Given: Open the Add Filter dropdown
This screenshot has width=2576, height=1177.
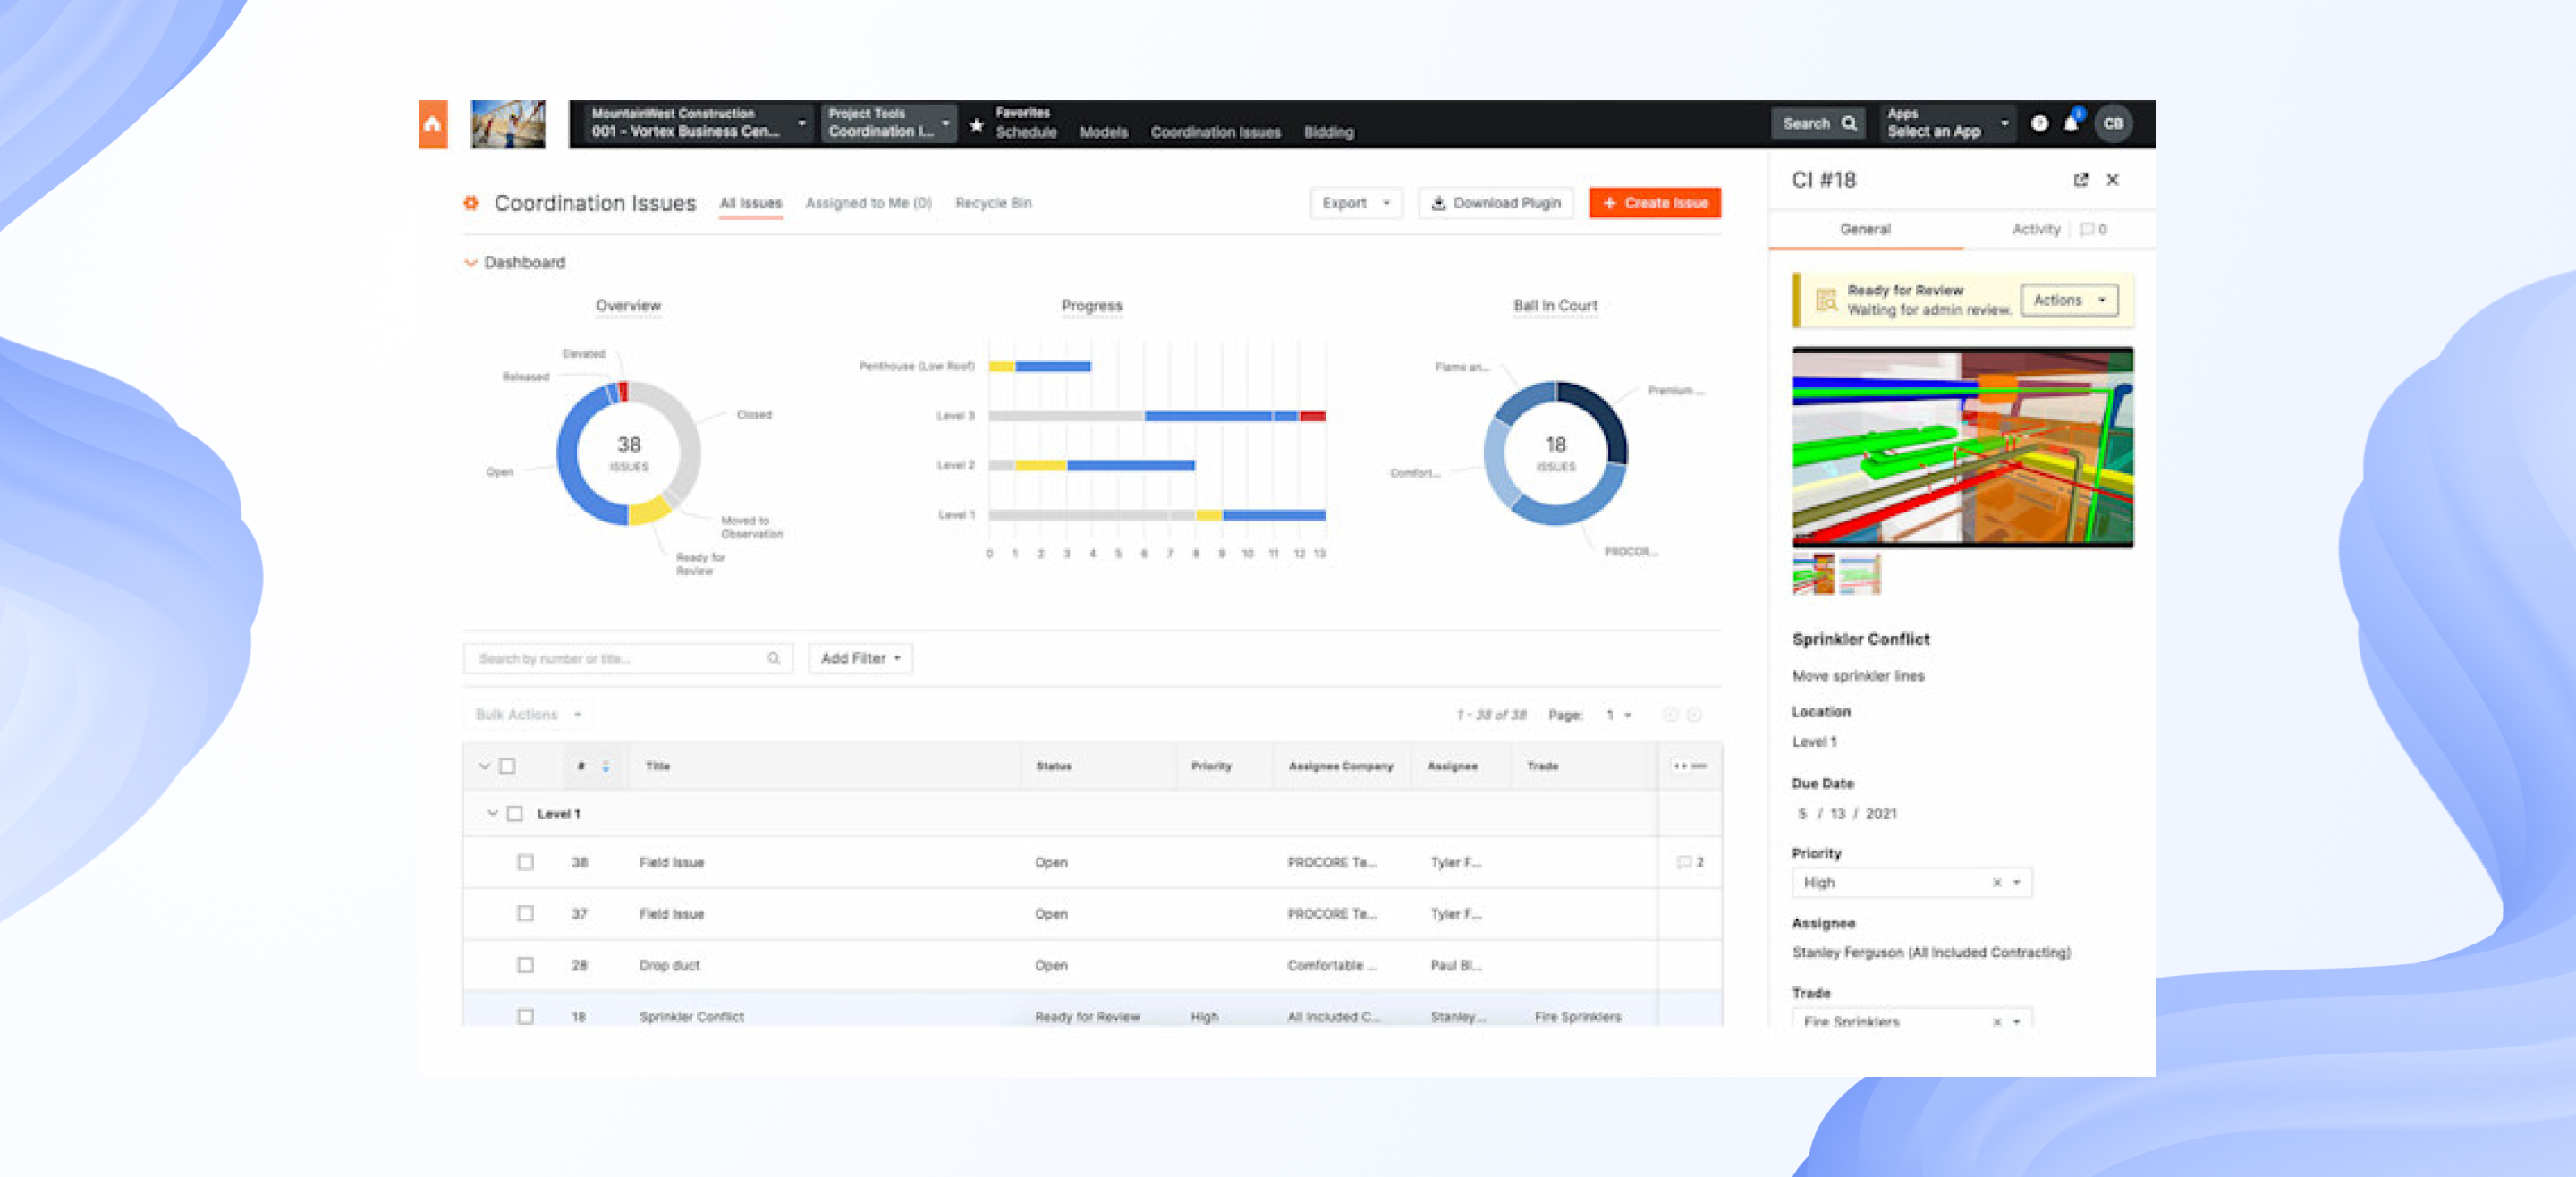Looking at the screenshot, I should pos(860,658).
